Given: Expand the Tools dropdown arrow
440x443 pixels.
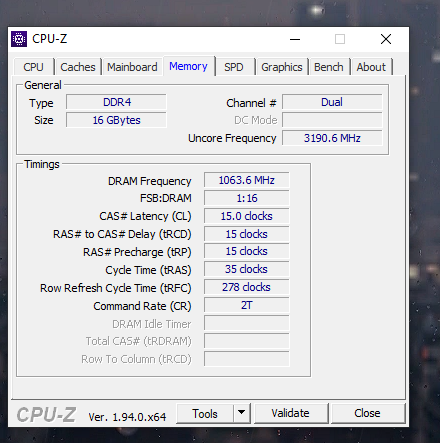Looking at the screenshot, I should coord(242,414).
